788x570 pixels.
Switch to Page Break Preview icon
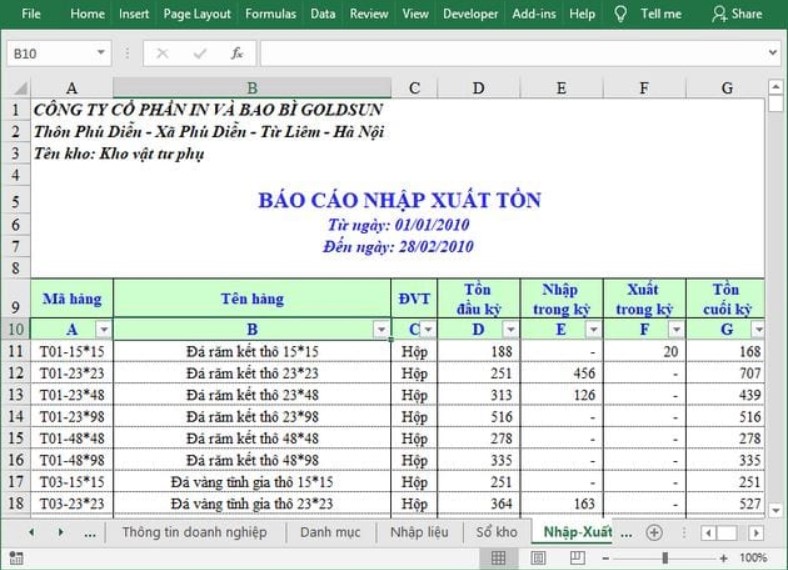[577, 557]
